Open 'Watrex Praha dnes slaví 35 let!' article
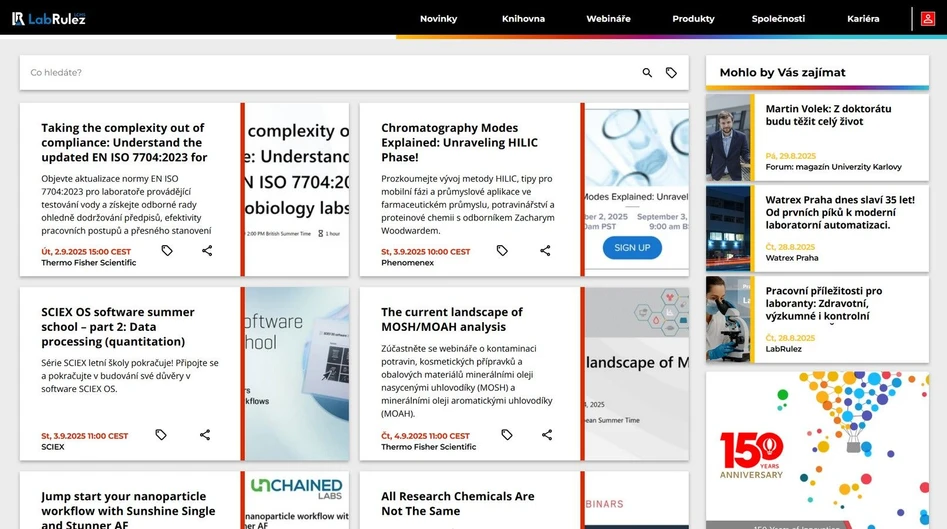This screenshot has width=947, height=529. [x=840, y=212]
